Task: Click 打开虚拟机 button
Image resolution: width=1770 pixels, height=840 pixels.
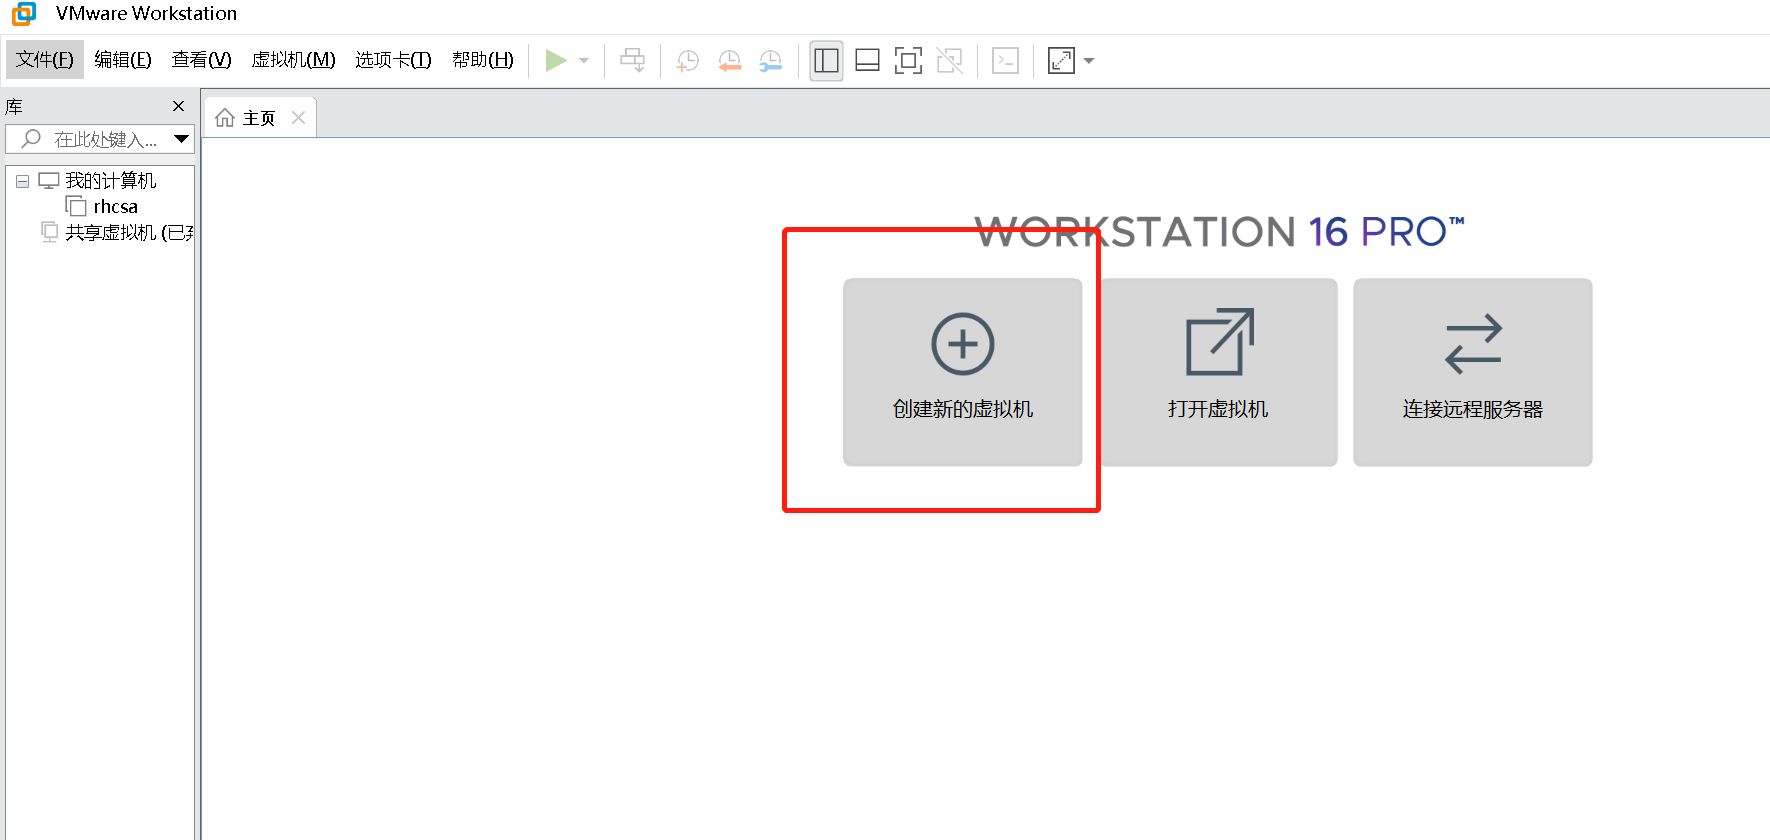Action: [x=1218, y=372]
